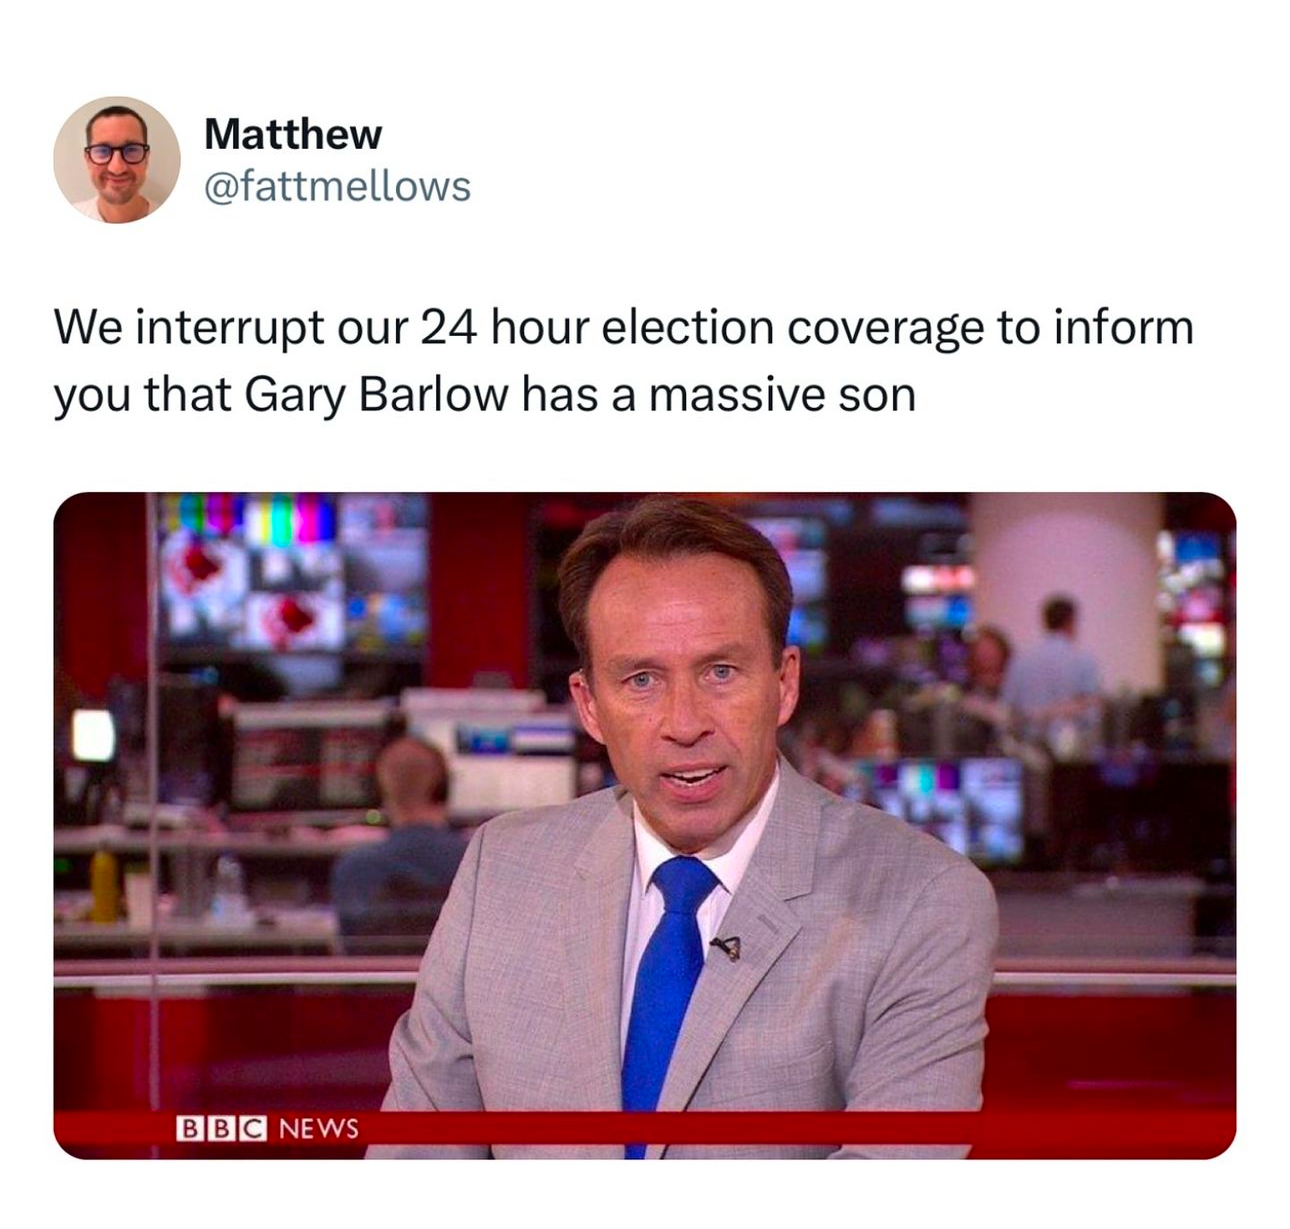Click the BBC block logo in banner
This screenshot has height=1229, width=1290.
pos(221,1128)
